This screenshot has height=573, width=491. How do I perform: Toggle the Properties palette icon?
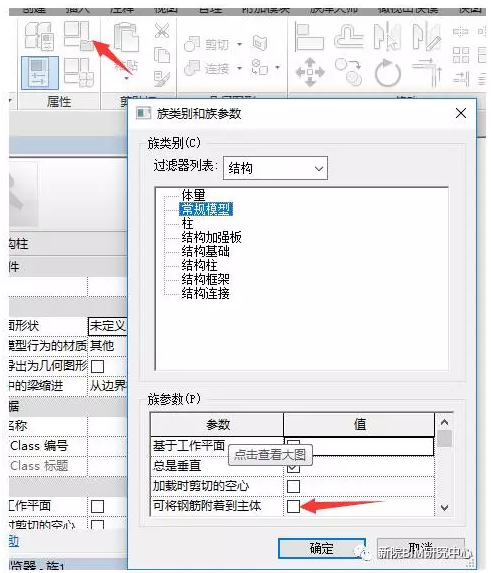(39, 73)
